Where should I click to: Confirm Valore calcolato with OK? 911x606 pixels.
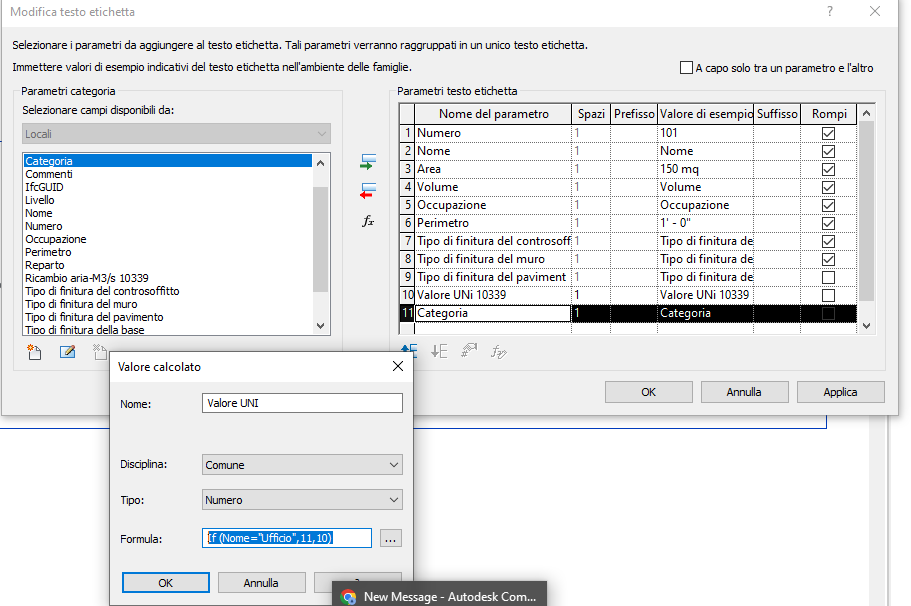click(166, 582)
